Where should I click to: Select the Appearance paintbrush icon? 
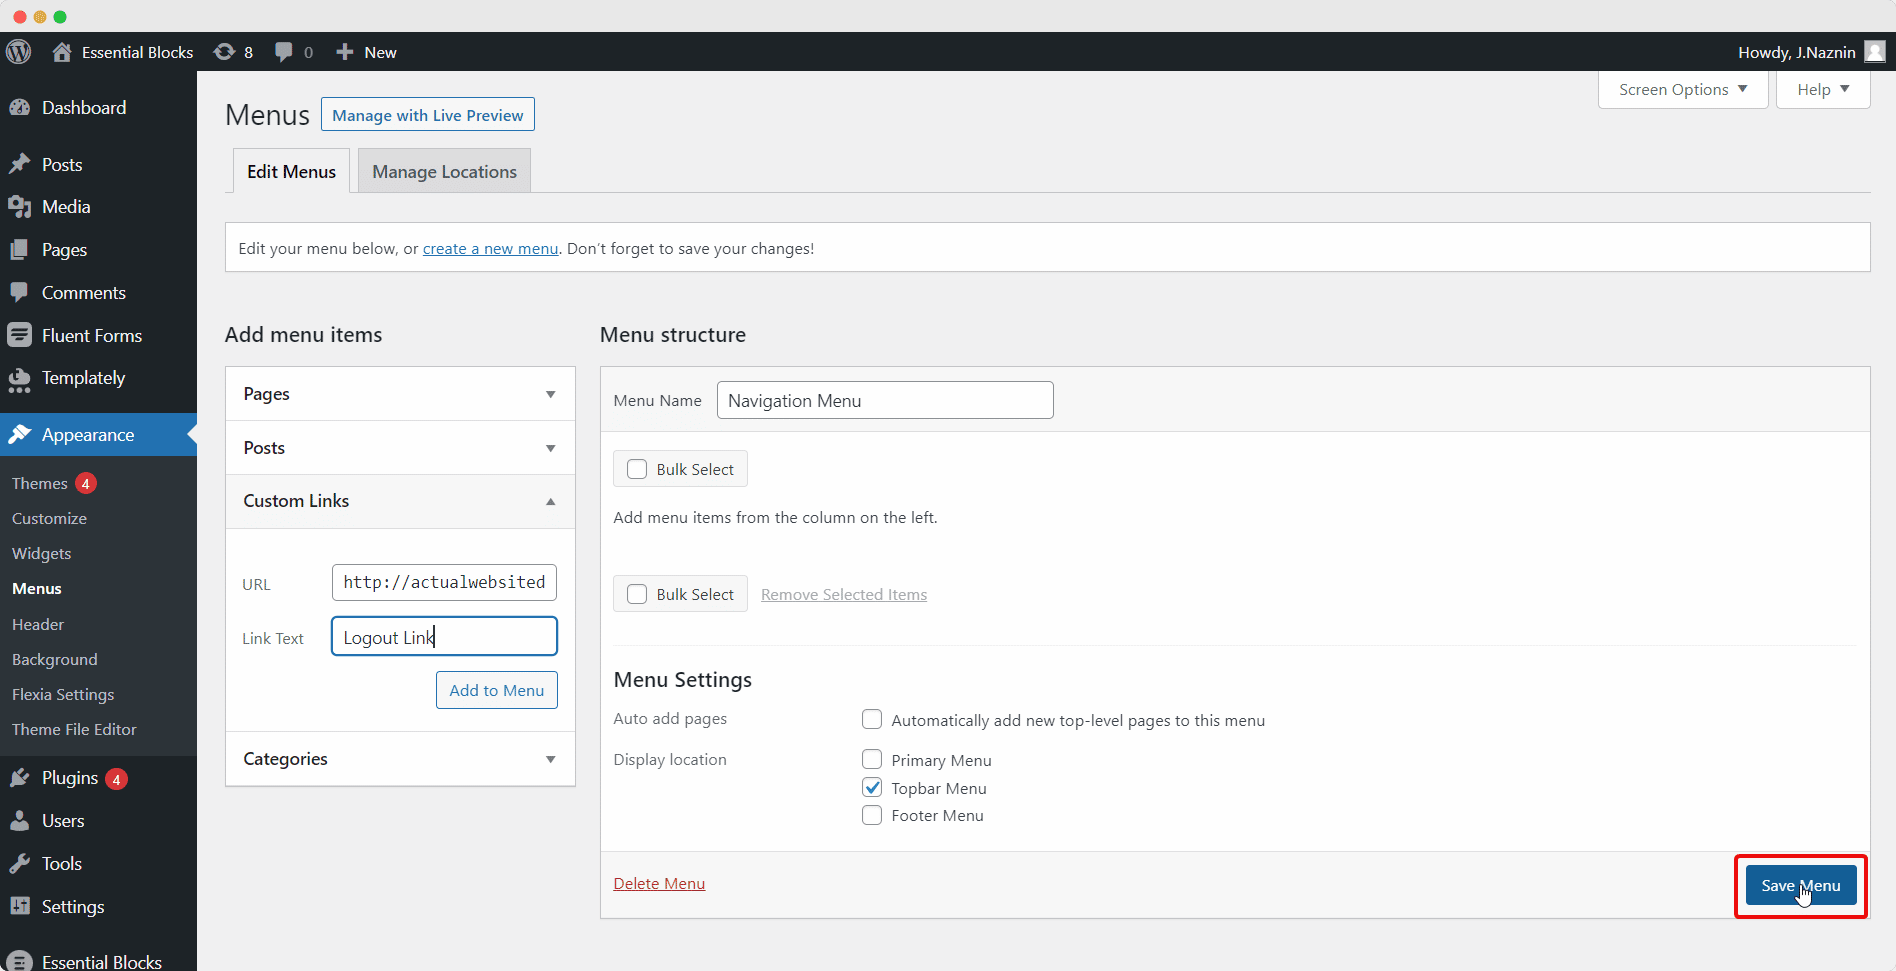point(21,434)
